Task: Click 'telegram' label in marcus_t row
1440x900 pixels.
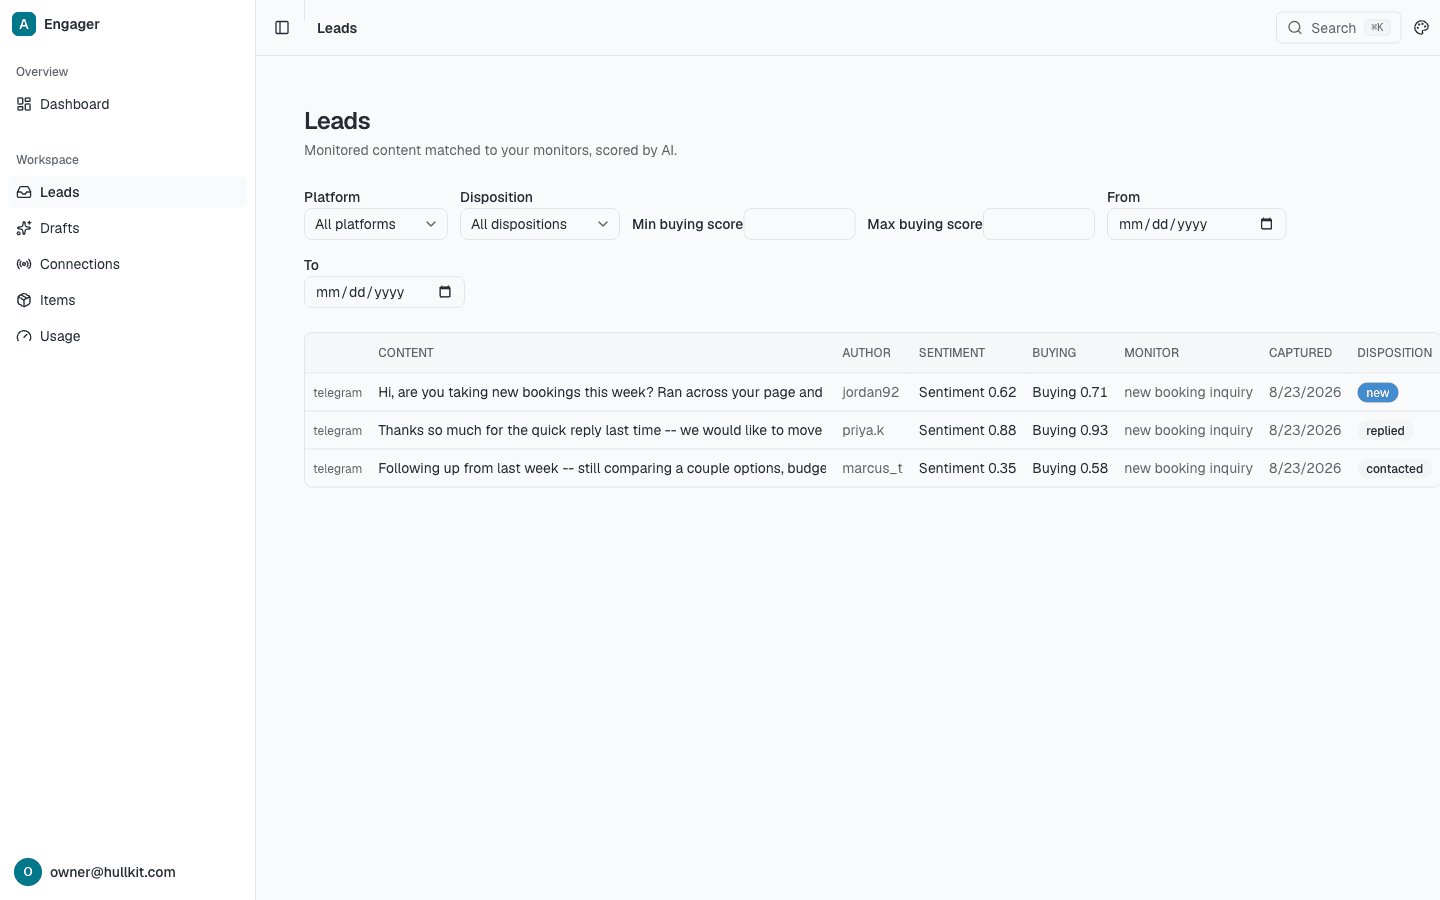Action: click(x=337, y=469)
